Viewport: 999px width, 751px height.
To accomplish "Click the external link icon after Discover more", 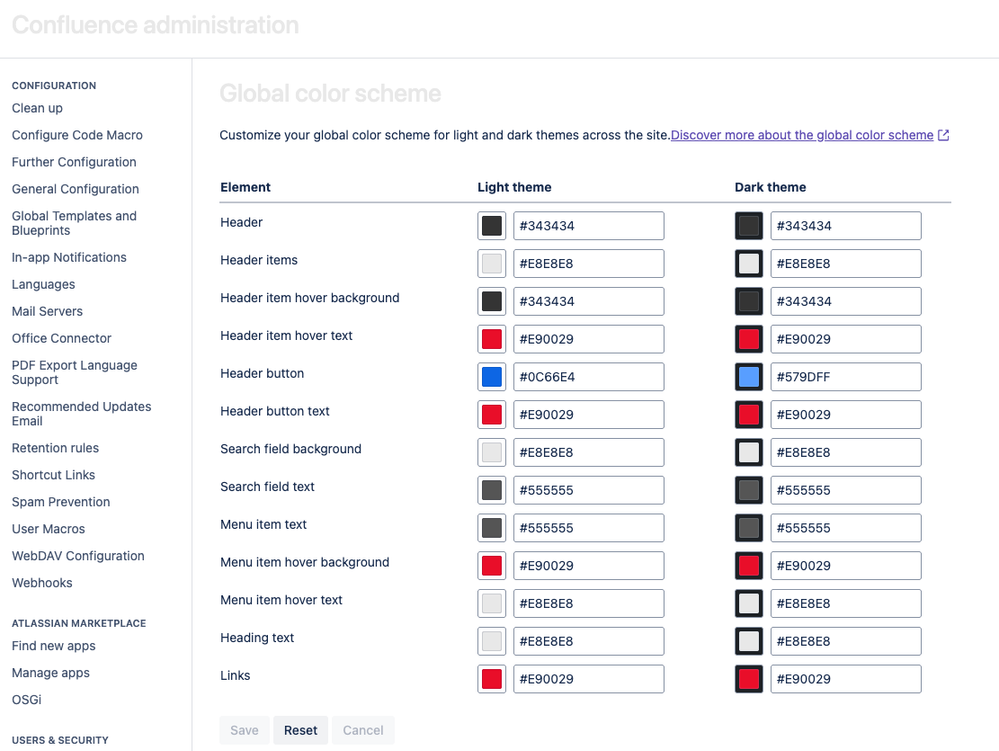I will (944, 135).
